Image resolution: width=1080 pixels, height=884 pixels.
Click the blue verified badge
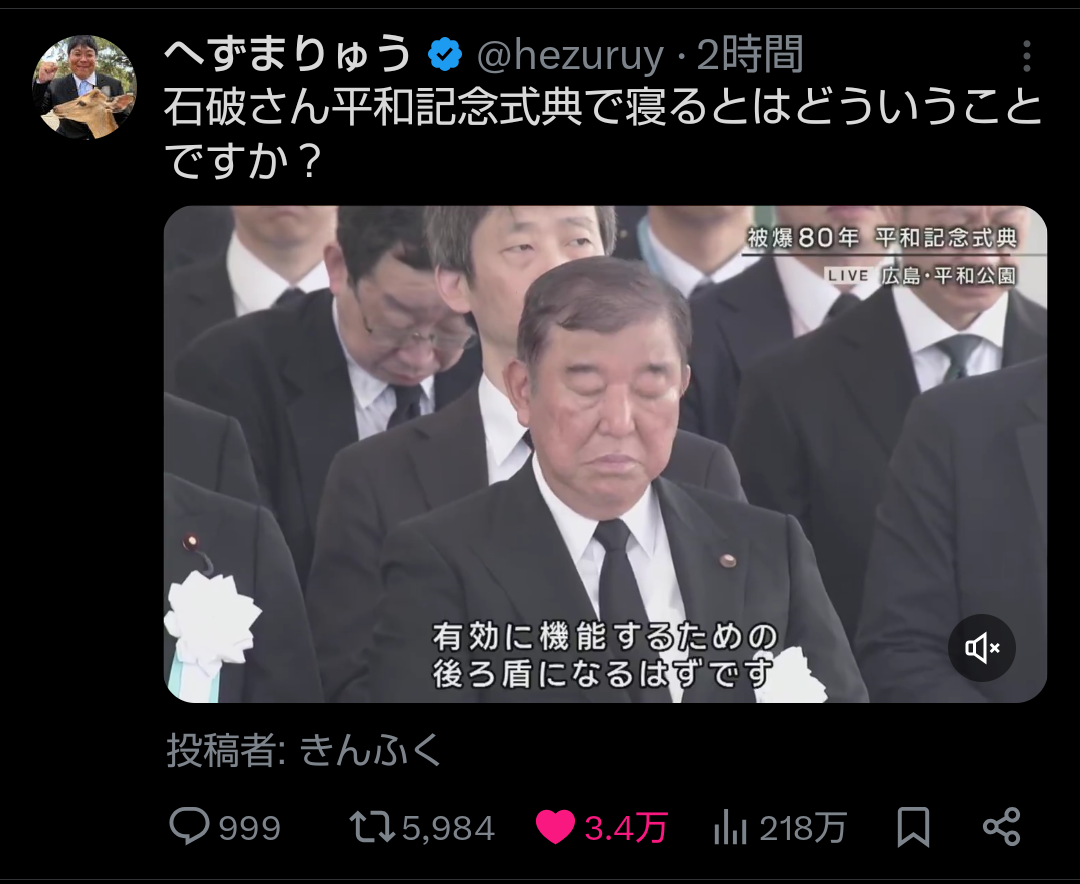[445, 55]
